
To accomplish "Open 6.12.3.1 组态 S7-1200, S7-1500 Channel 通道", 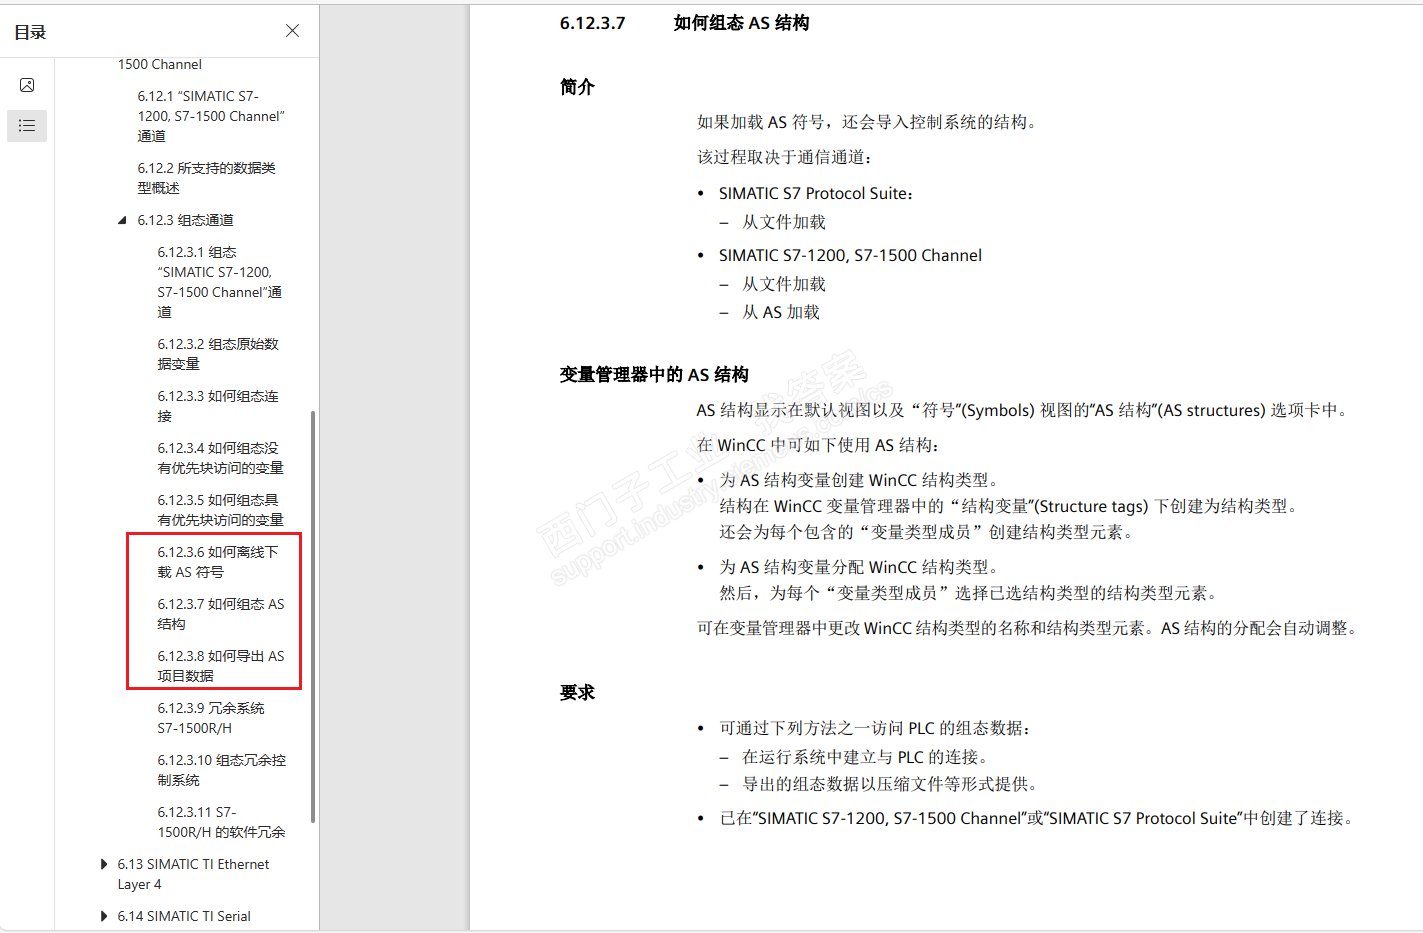I will click(220, 282).
